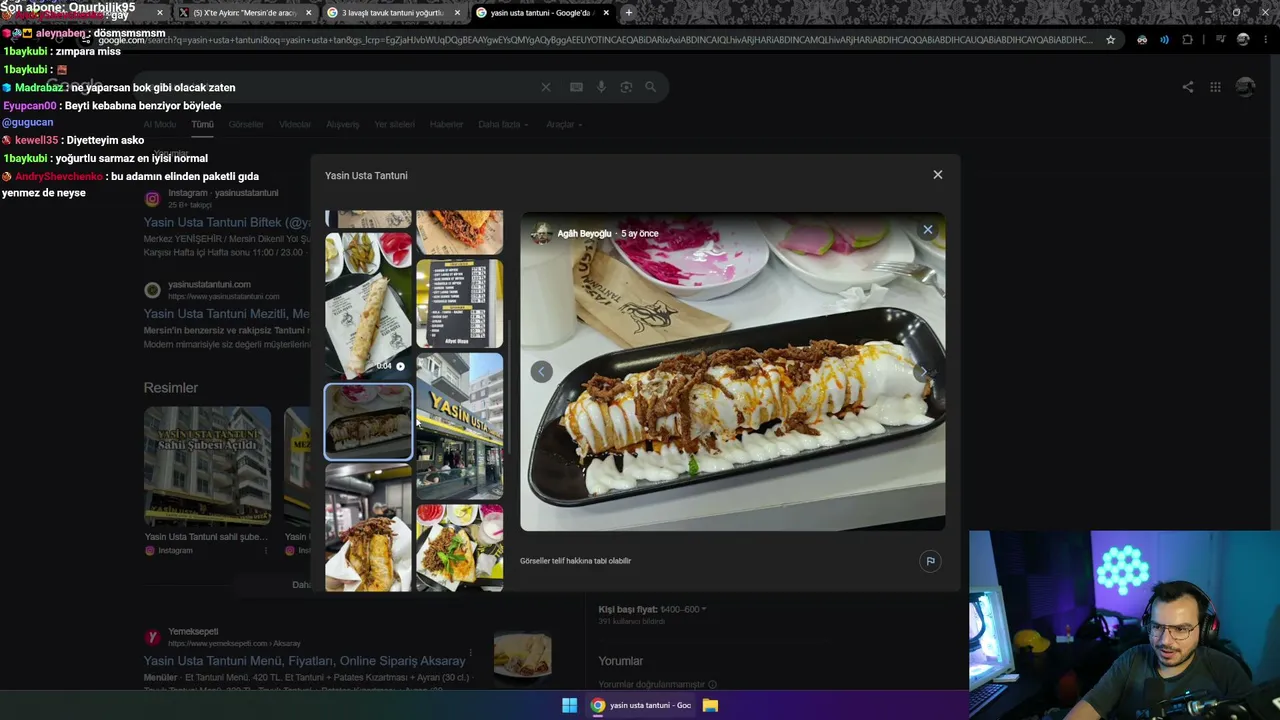Open the Chrome profile icon in the toolbar
1280x720 pixels.
(1243, 40)
